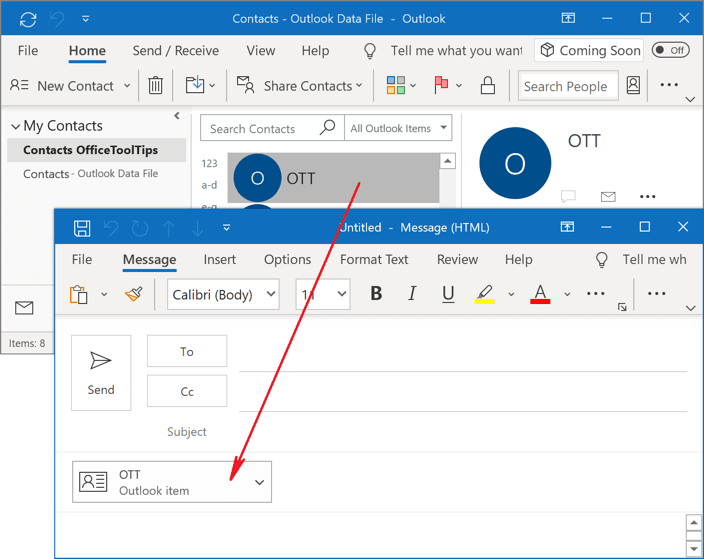The height and width of the screenshot is (559, 704).
Task: Toggle Coming Soon switch
Action: click(x=671, y=50)
